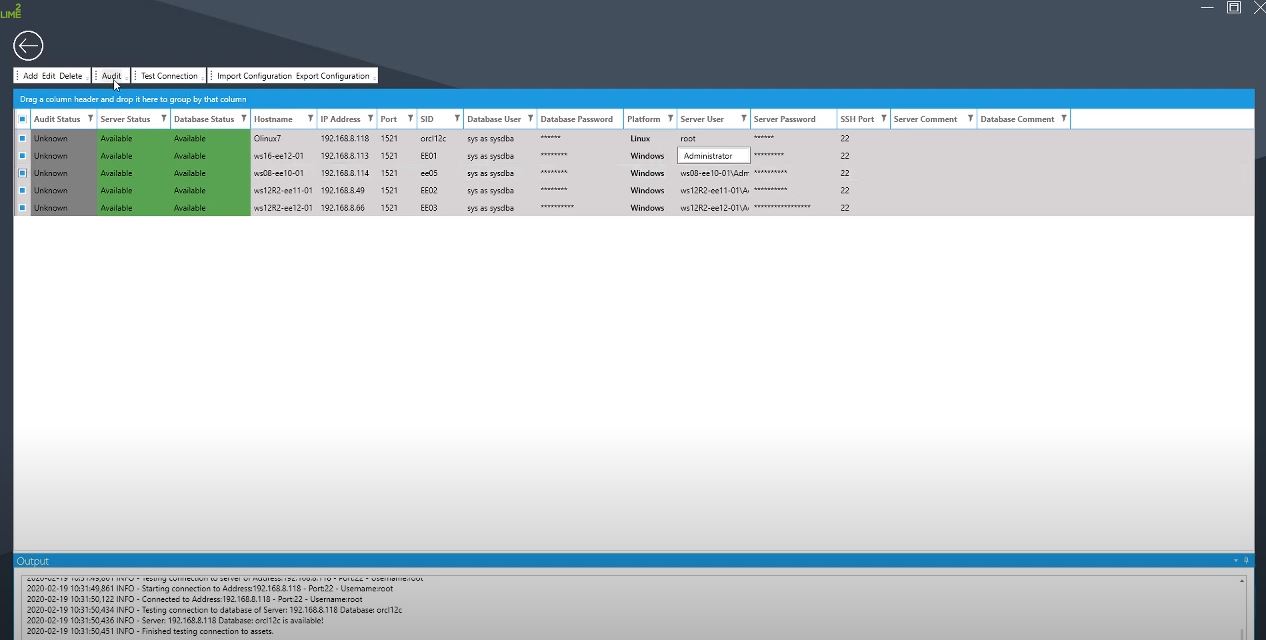The width and height of the screenshot is (1266, 640).
Task: Toggle the checkbox for the Olinux7 row
Action: pyautogui.click(x=22, y=139)
